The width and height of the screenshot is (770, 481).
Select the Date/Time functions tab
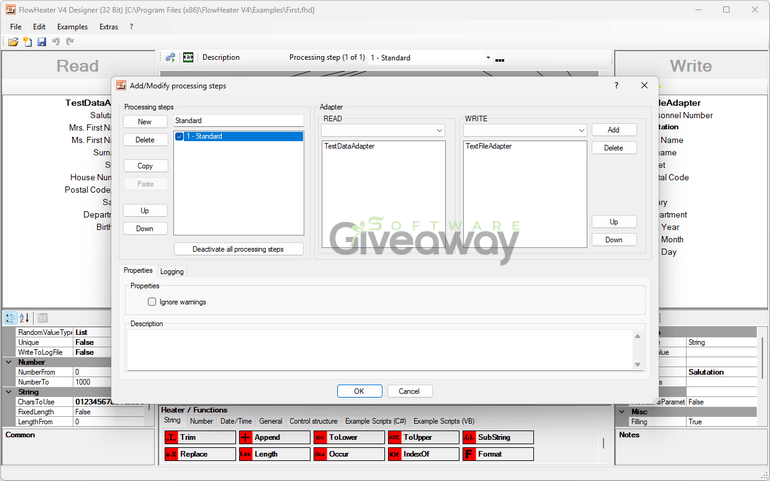tap(236, 421)
